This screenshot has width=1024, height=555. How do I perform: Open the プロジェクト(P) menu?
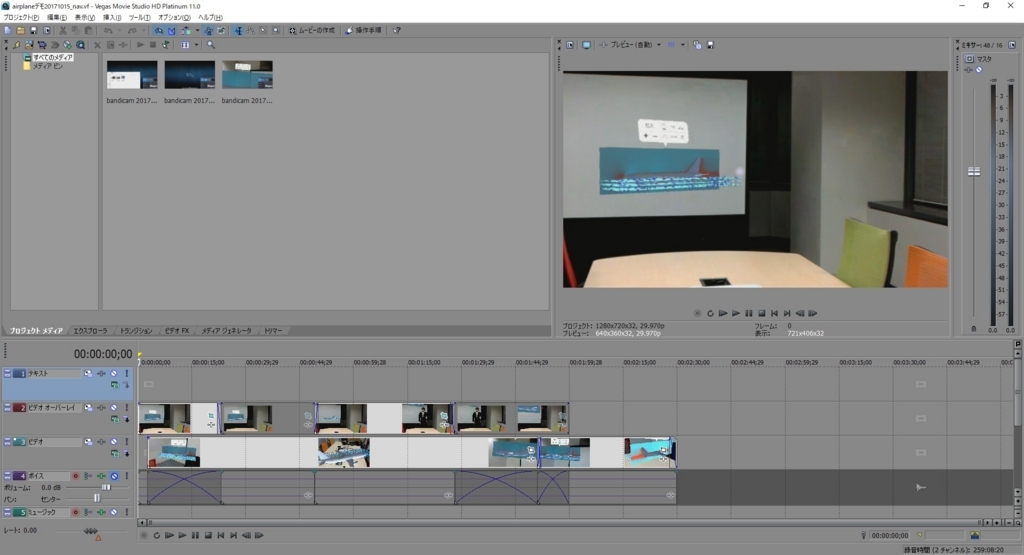pos(21,18)
